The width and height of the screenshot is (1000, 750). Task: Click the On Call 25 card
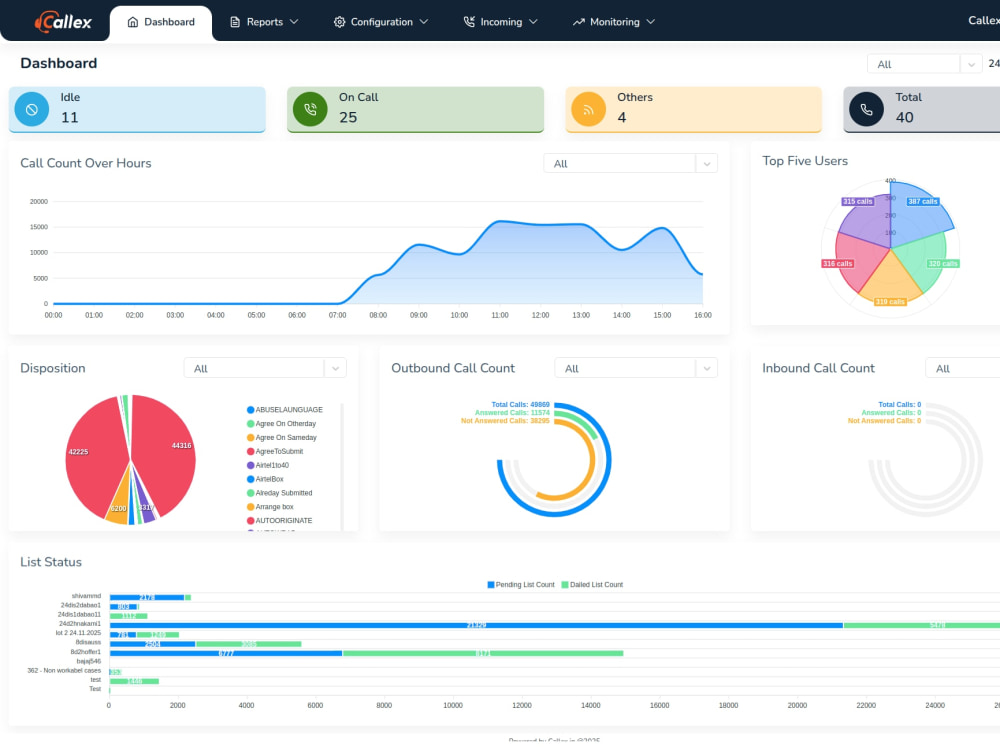[415, 109]
